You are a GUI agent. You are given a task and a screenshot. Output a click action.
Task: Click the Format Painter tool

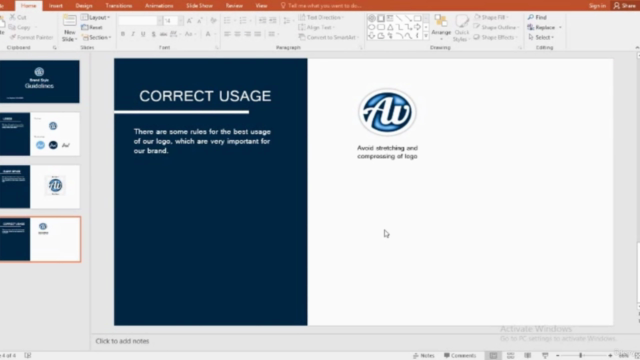(31, 37)
